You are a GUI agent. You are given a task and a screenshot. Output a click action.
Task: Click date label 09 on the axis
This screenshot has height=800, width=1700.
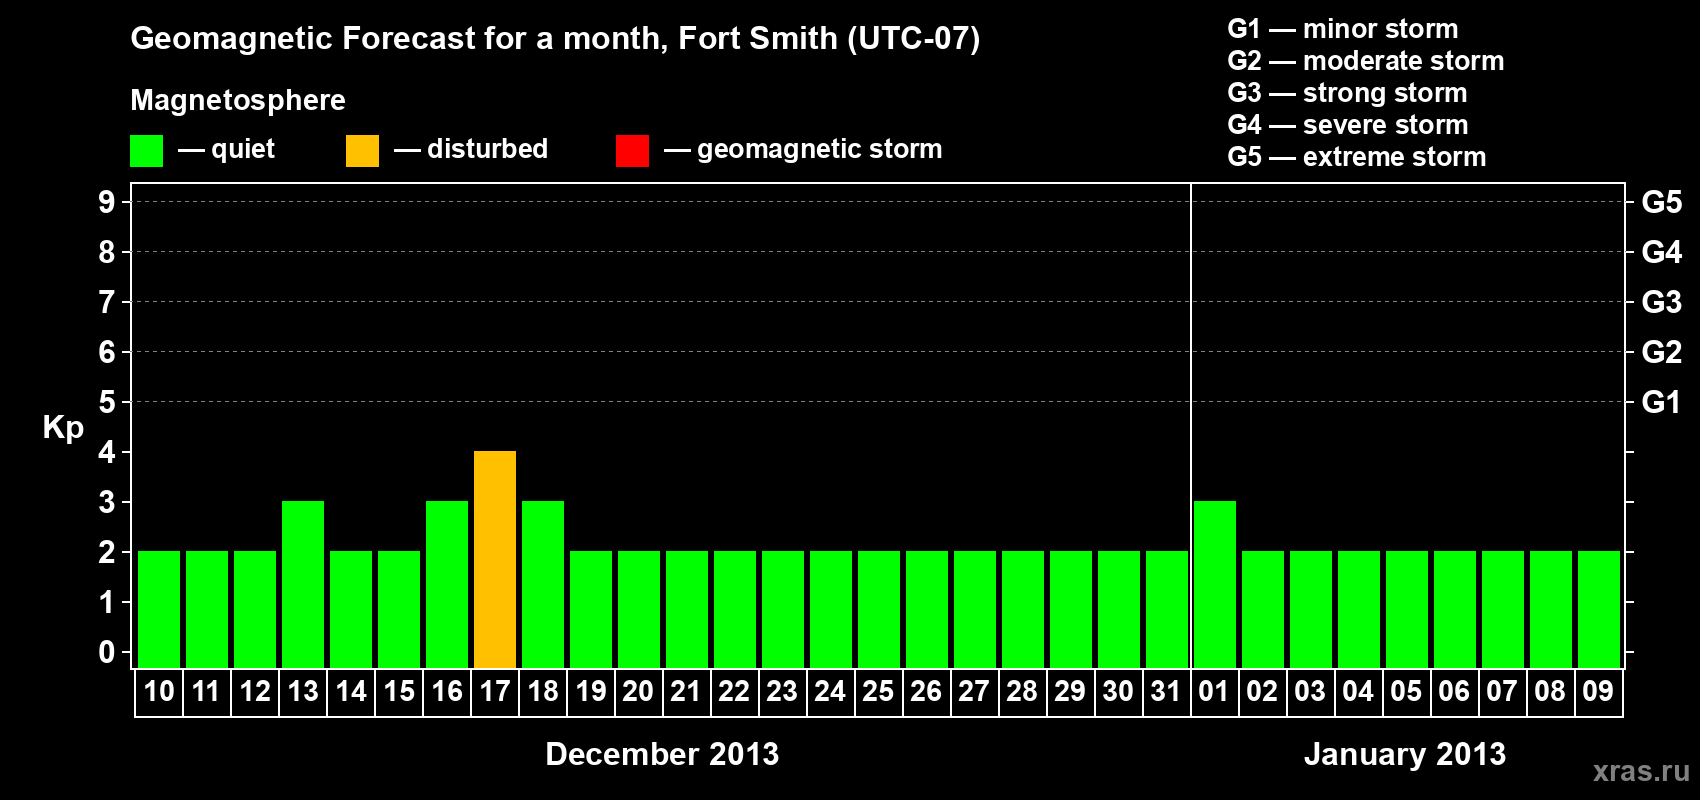pos(1598,691)
